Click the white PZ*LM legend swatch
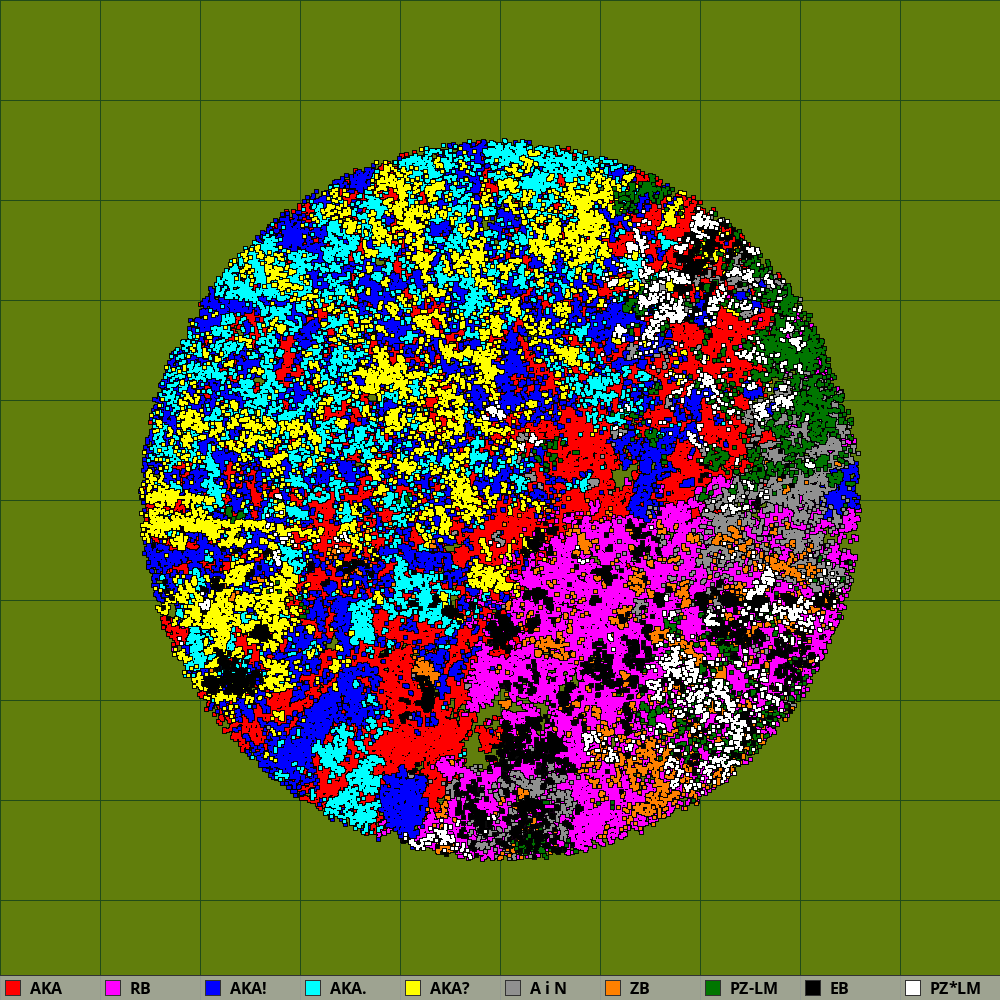 coord(913,988)
